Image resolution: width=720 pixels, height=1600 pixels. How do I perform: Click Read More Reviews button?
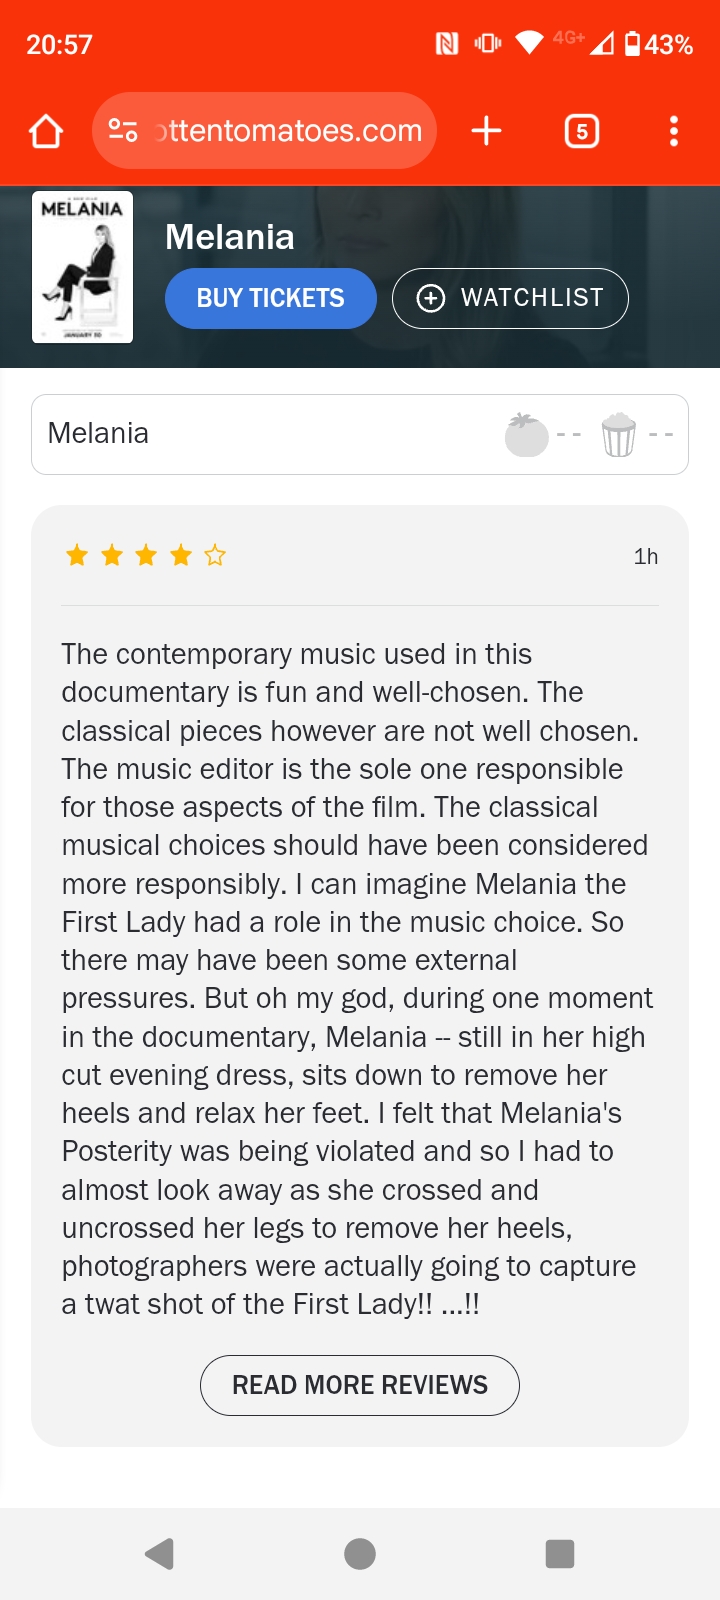click(360, 1385)
